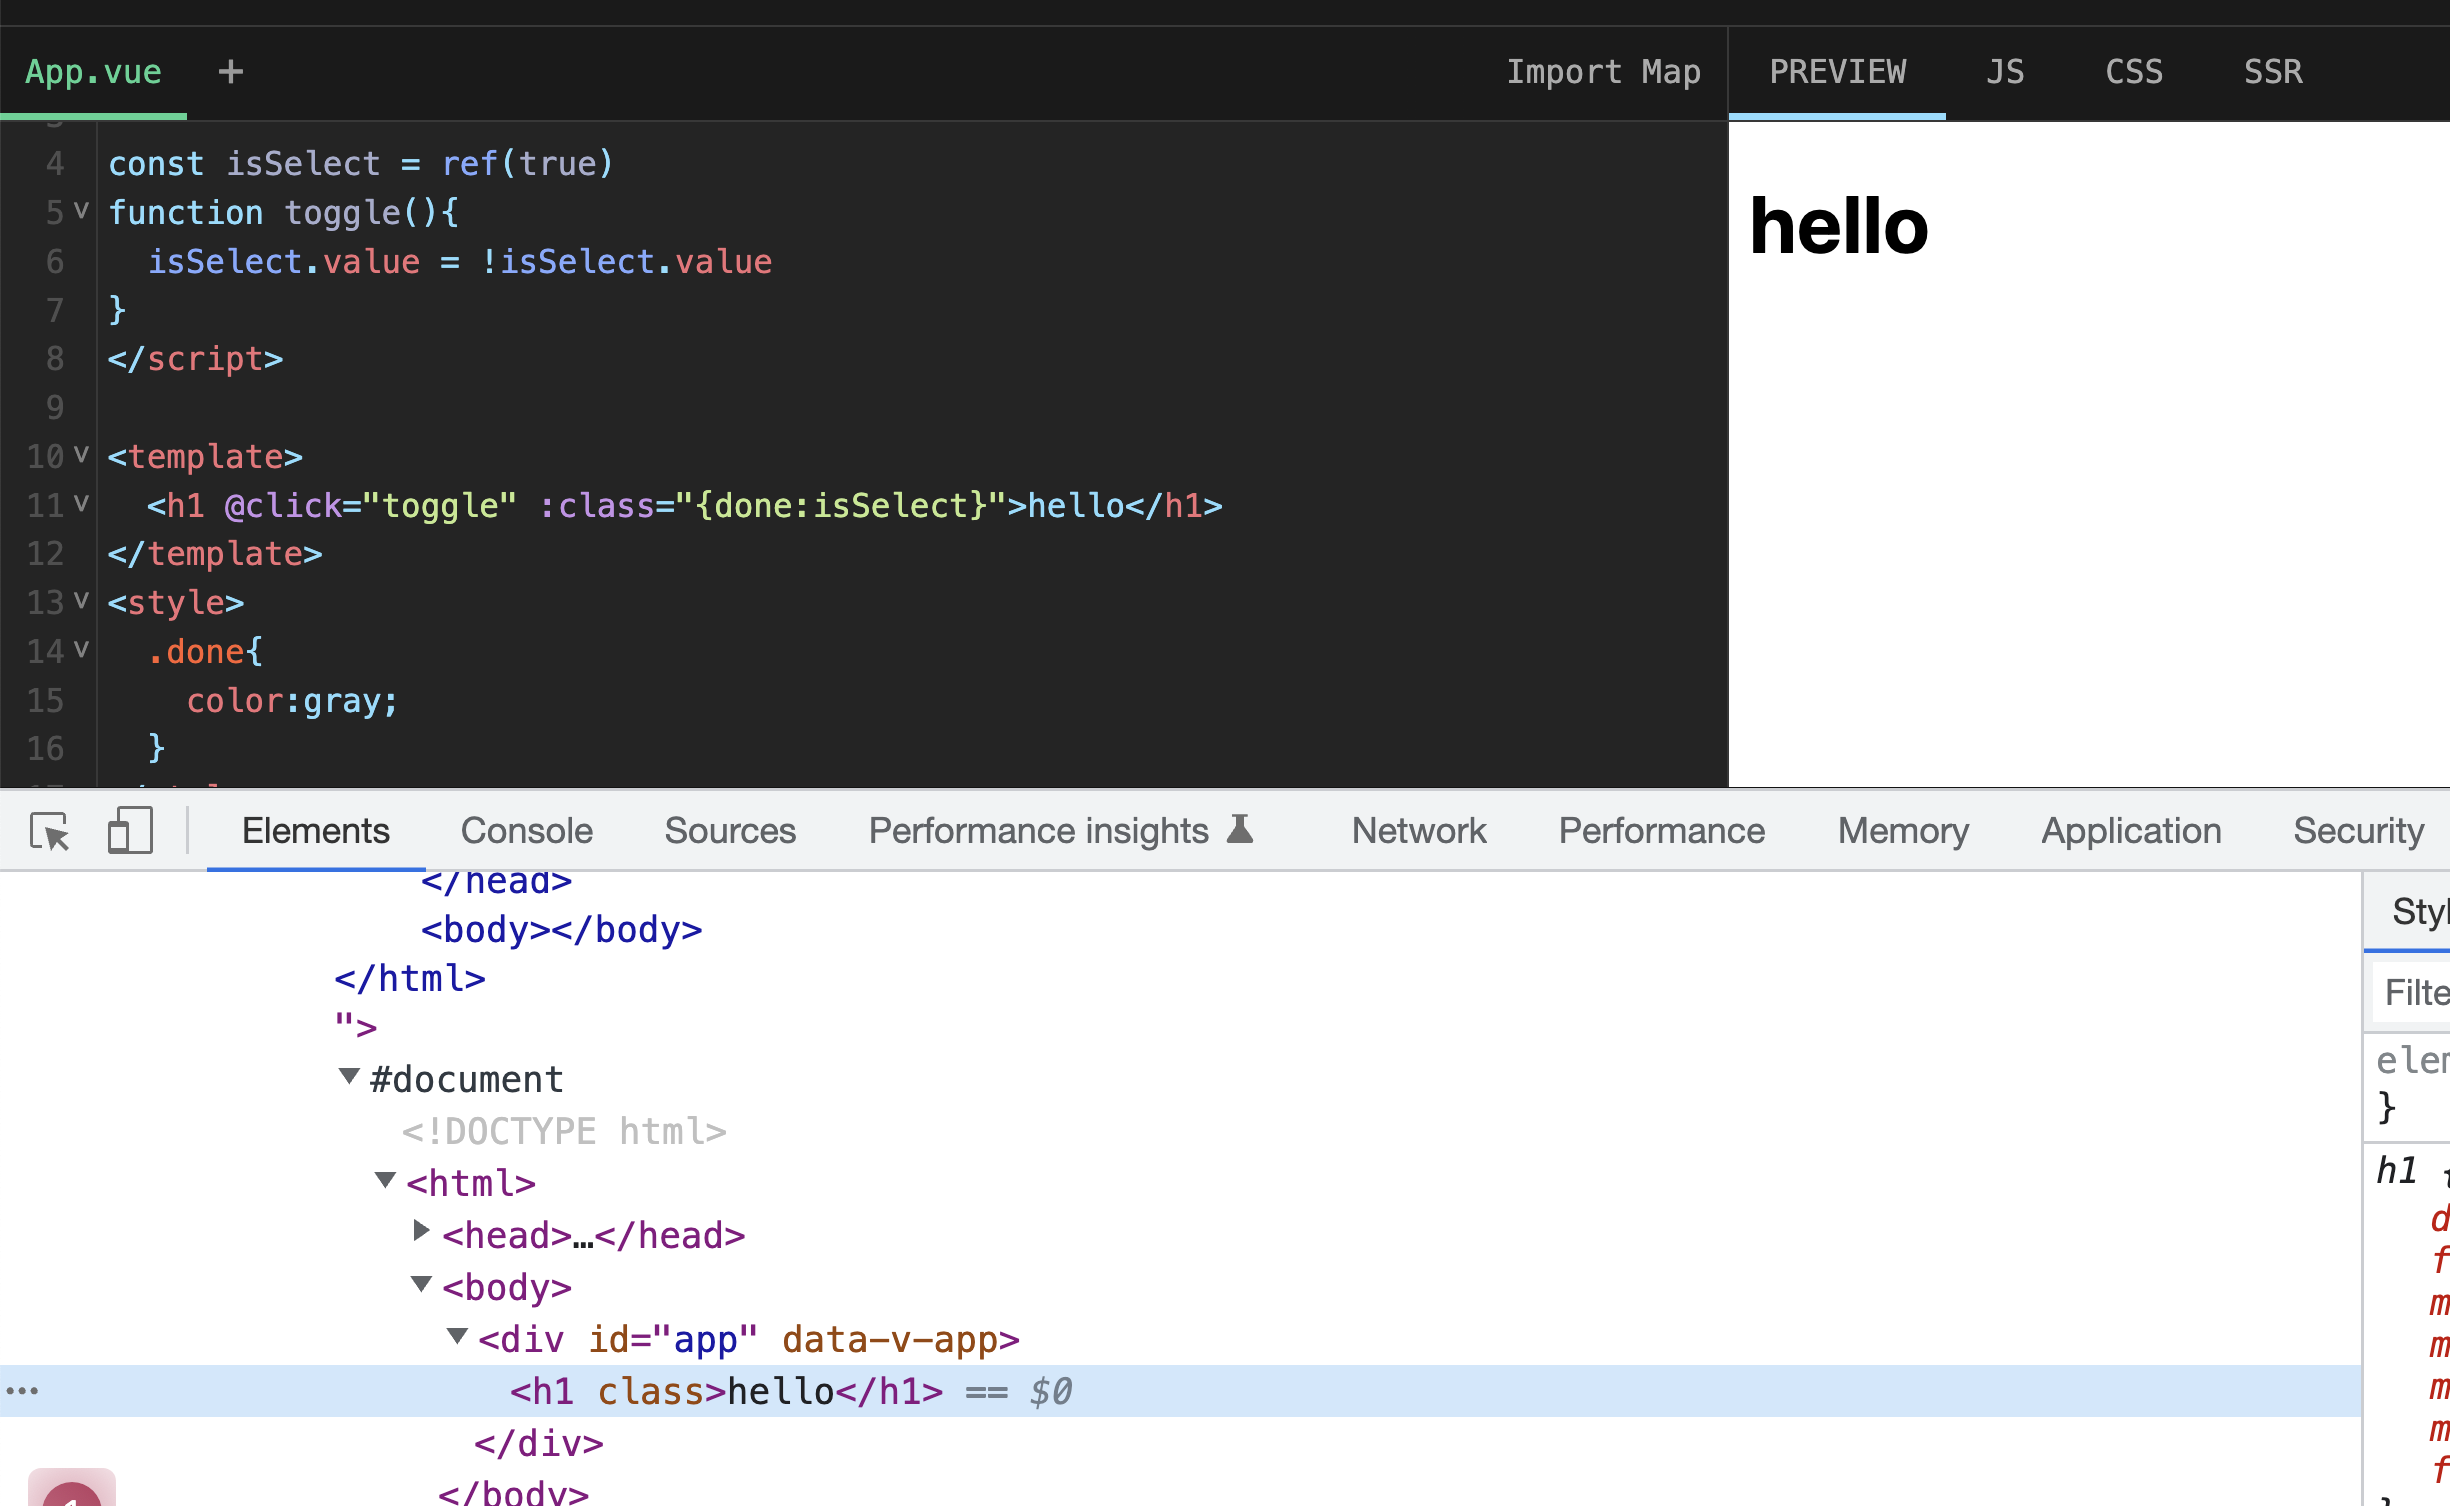
Task: Collapse the .done fold arrow on line 14
Action: 81,649
